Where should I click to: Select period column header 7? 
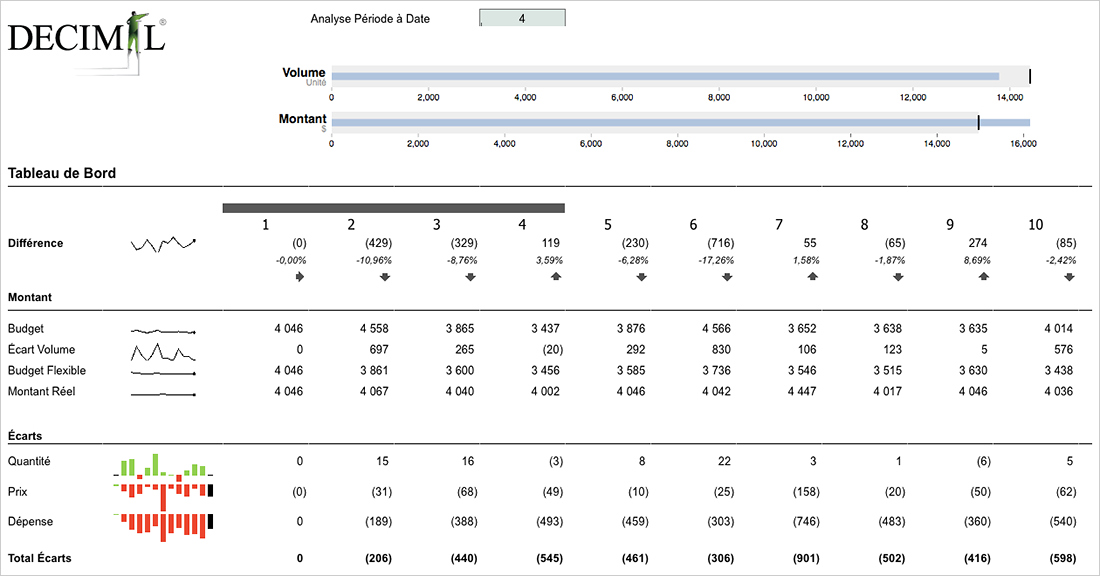pyautogui.click(x=779, y=225)
